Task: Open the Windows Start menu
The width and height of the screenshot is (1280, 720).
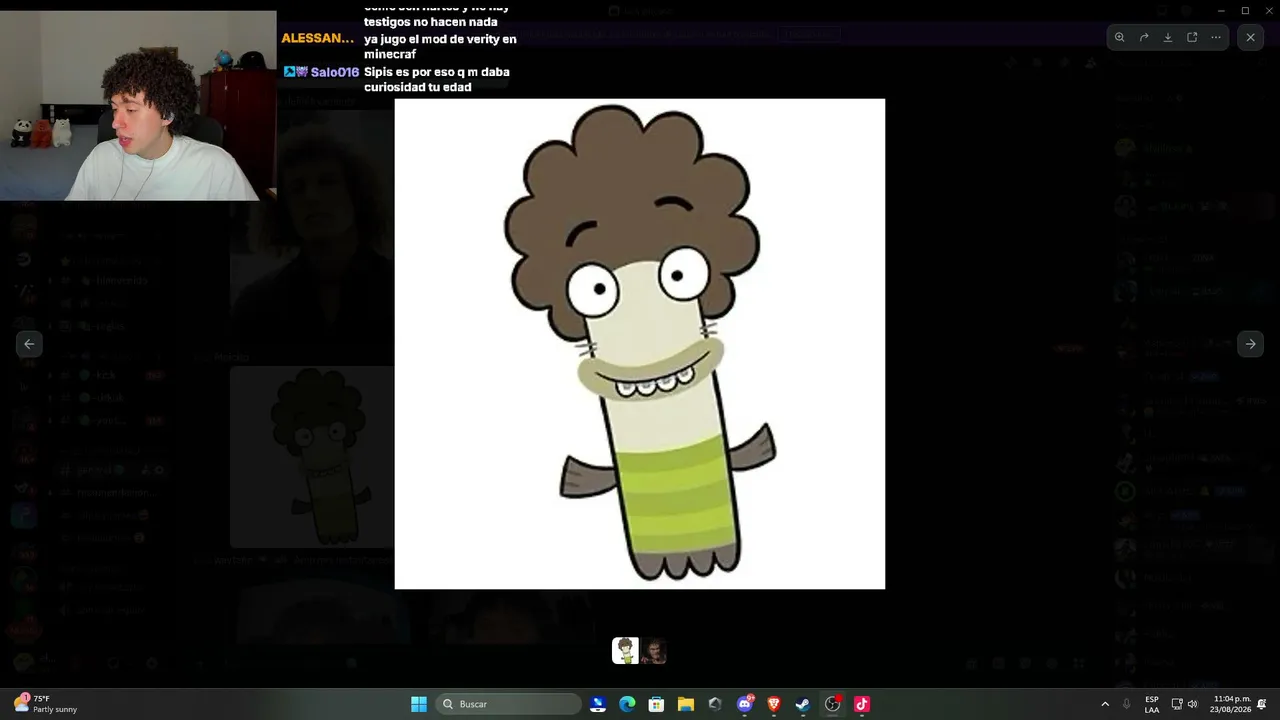Action: click(x=419, y=704)
